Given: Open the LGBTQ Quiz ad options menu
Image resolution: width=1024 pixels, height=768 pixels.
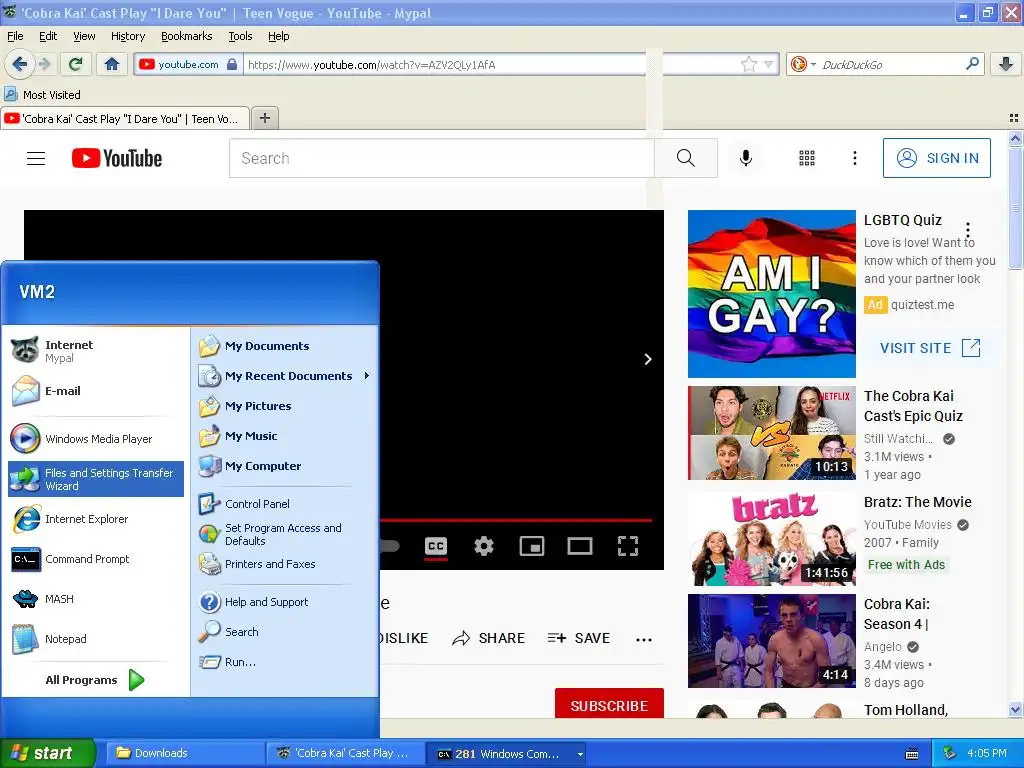Looking at the screenshot, I should point(968,229).
